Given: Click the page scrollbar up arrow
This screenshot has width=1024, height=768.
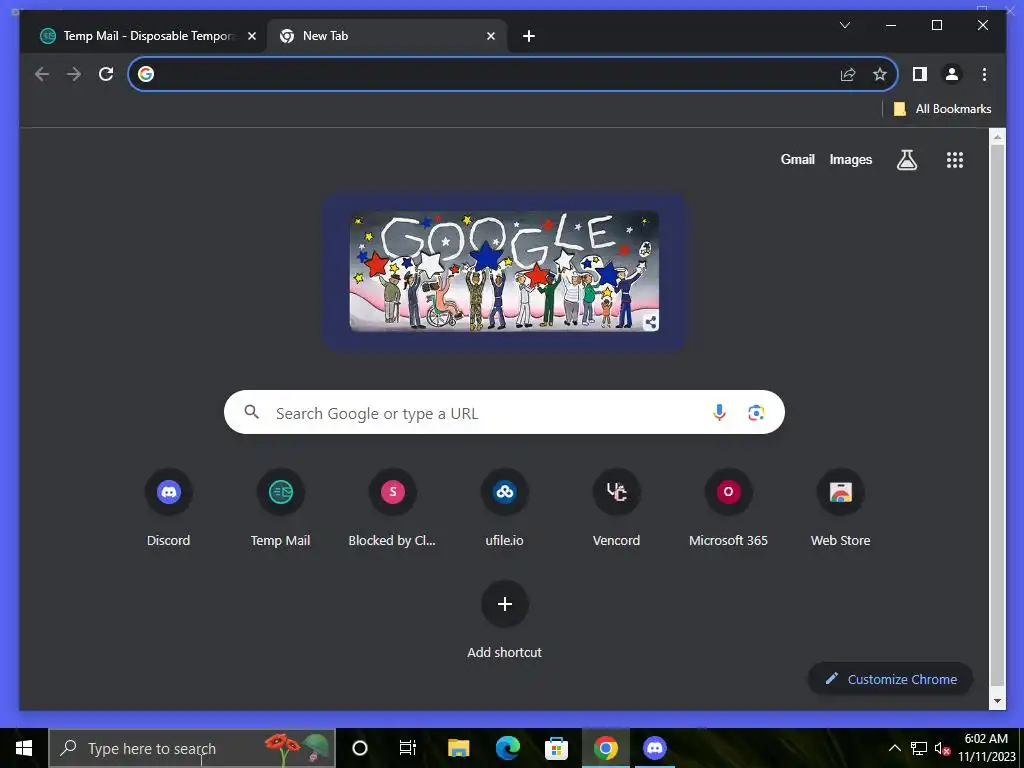Looking at the screenshot, I should pos(997,137).
